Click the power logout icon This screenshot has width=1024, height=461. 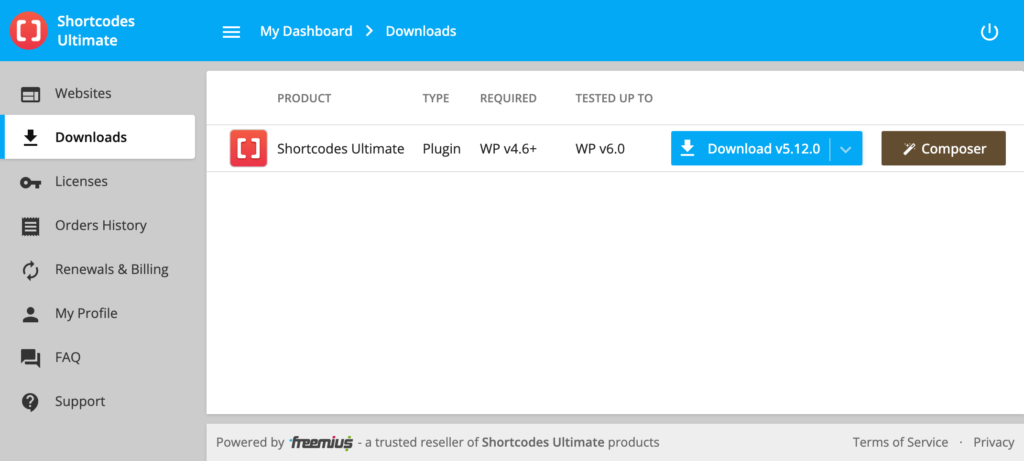point(989,31)
